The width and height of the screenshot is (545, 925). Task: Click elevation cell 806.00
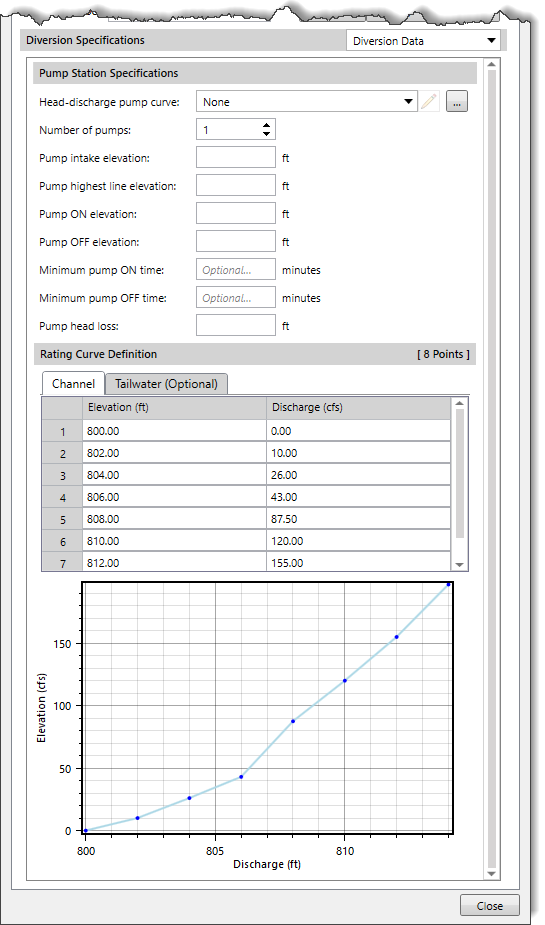[174, 497]
